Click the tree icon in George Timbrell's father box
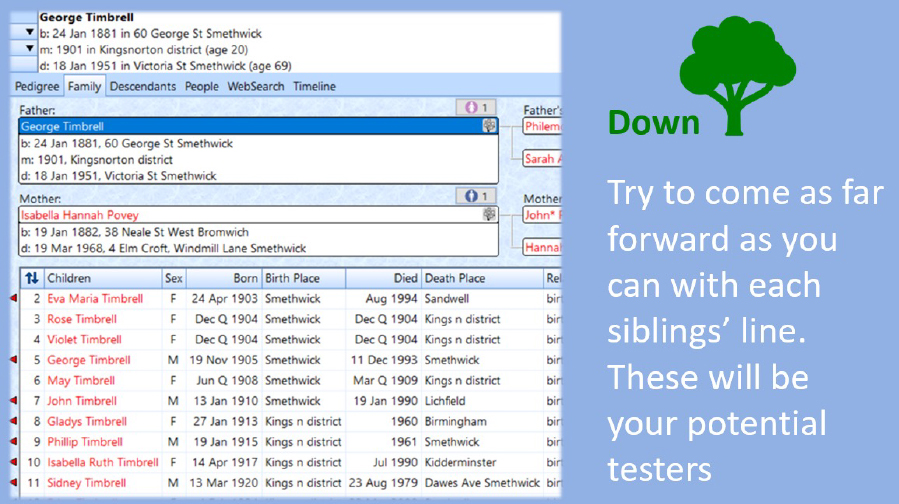899x504 pixels. [489, 127]
